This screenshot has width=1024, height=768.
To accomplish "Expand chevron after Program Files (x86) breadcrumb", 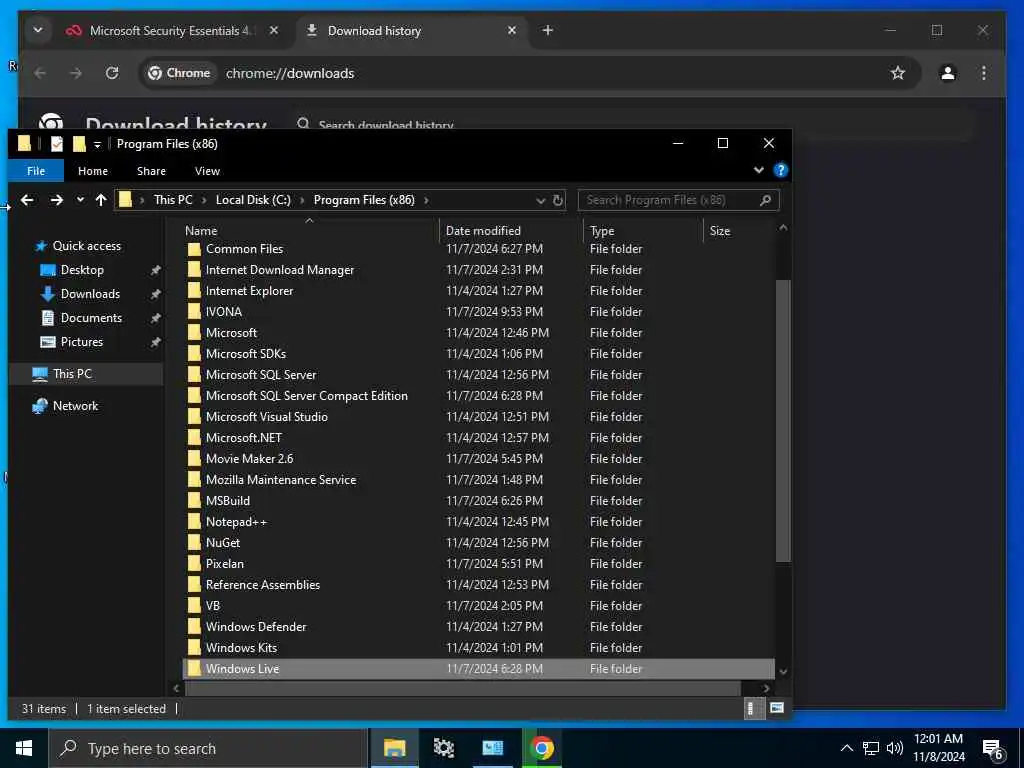I will pos(426,200).
